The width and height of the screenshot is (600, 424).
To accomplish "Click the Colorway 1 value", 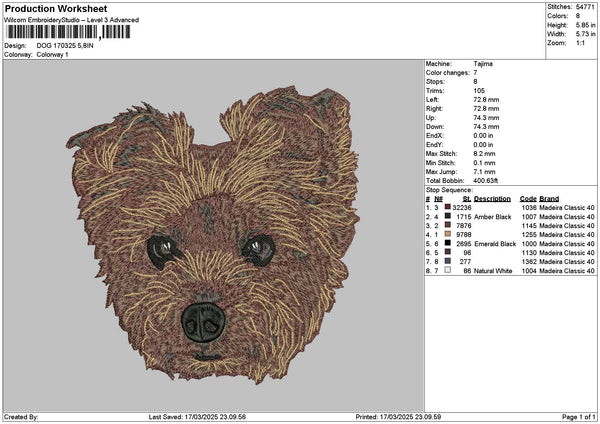I will (x=53, y=54).
